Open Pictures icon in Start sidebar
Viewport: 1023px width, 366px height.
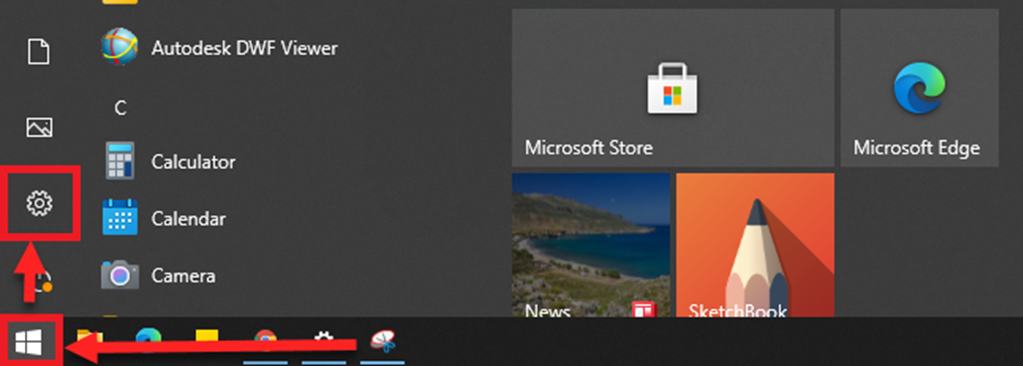39,127
